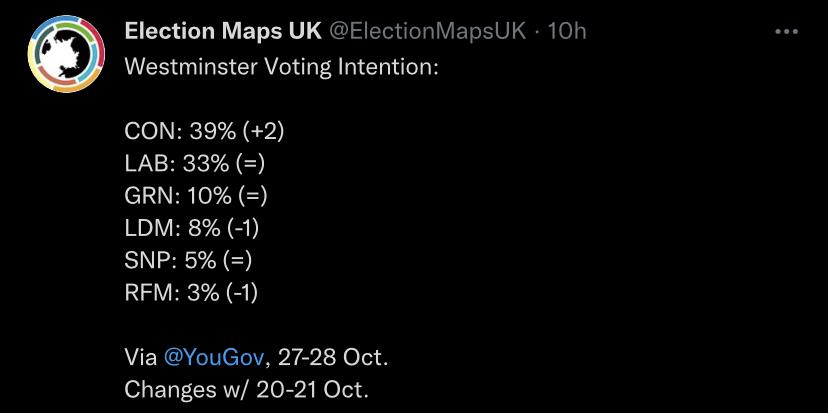
Task: Click the Westminster Voting Intention heading text
Action: point(281,67)
